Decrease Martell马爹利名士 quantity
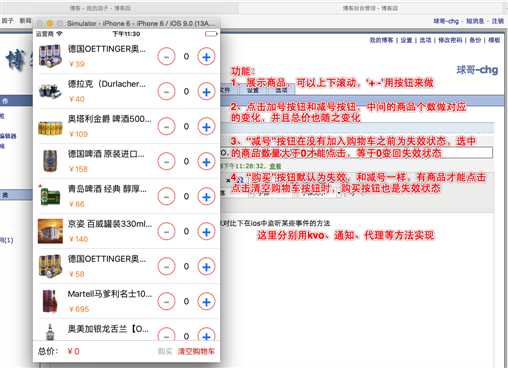The width and height of the screenshot is (508, 368). click(166, 302)
